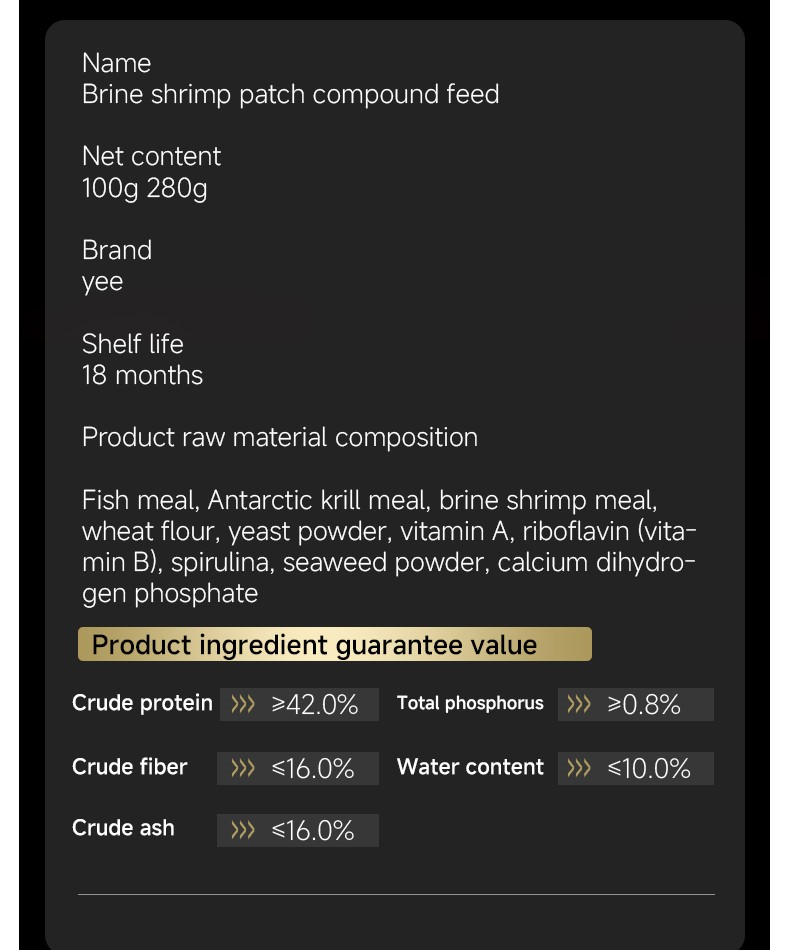790x950 pixels.
Task: Click the Fish meal ingredients paragraph
Action: [x=389, y=547]
